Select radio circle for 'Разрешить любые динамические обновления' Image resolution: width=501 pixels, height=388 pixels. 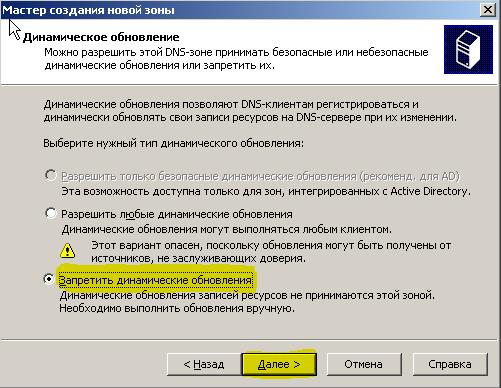coord(50,213)
